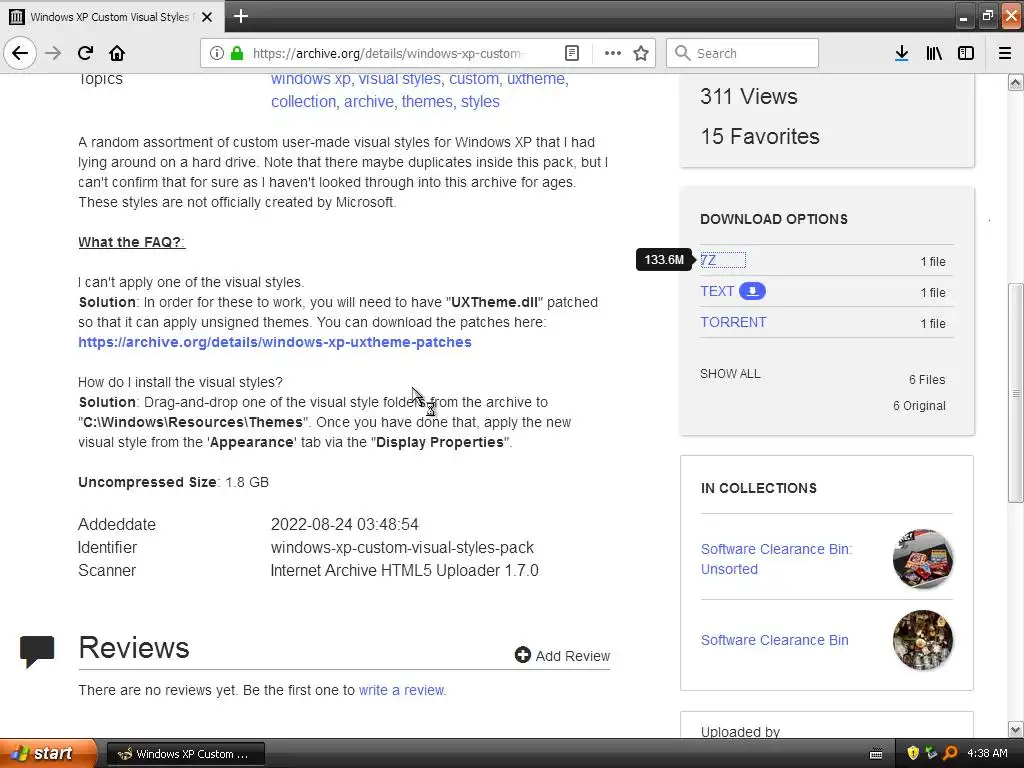The height and width of the screenshot is (768, 1024).
Task: Open the 'collection' topic link
Action: [304, 102]
